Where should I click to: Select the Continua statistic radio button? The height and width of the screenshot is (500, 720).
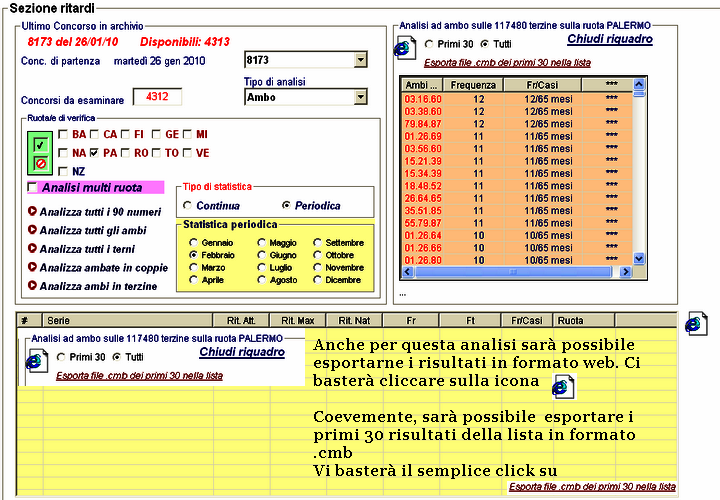pos(187,205)
